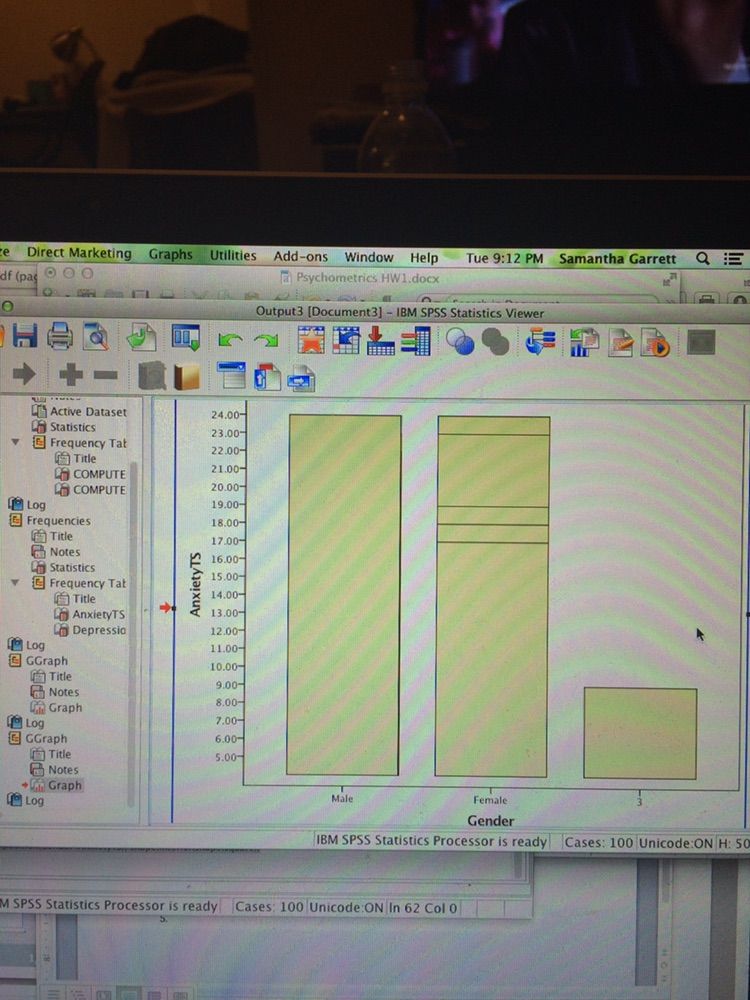Screen dimensions: 750x1000
Task: Click the page-with-pencil toolbar icon
Action: [x=621, y=343]
